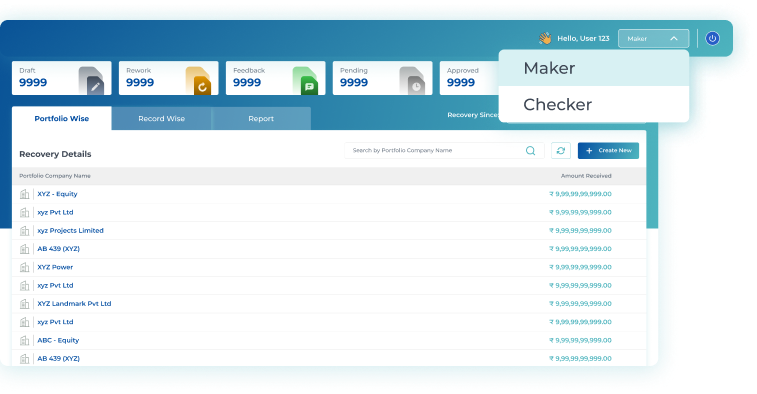Click the Create New button

click(608, 151)
